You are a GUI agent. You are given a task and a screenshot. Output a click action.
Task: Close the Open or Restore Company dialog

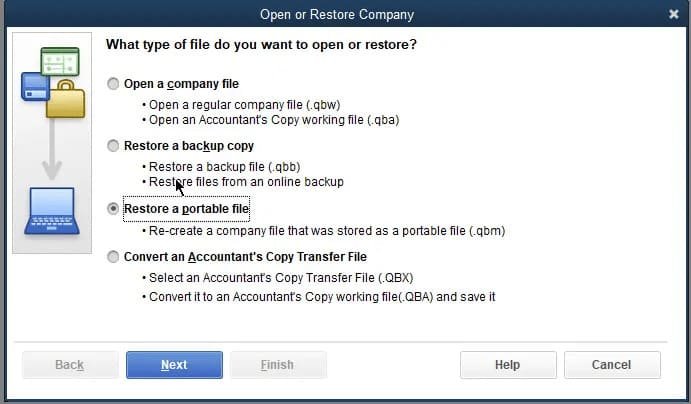click(673, 14)
